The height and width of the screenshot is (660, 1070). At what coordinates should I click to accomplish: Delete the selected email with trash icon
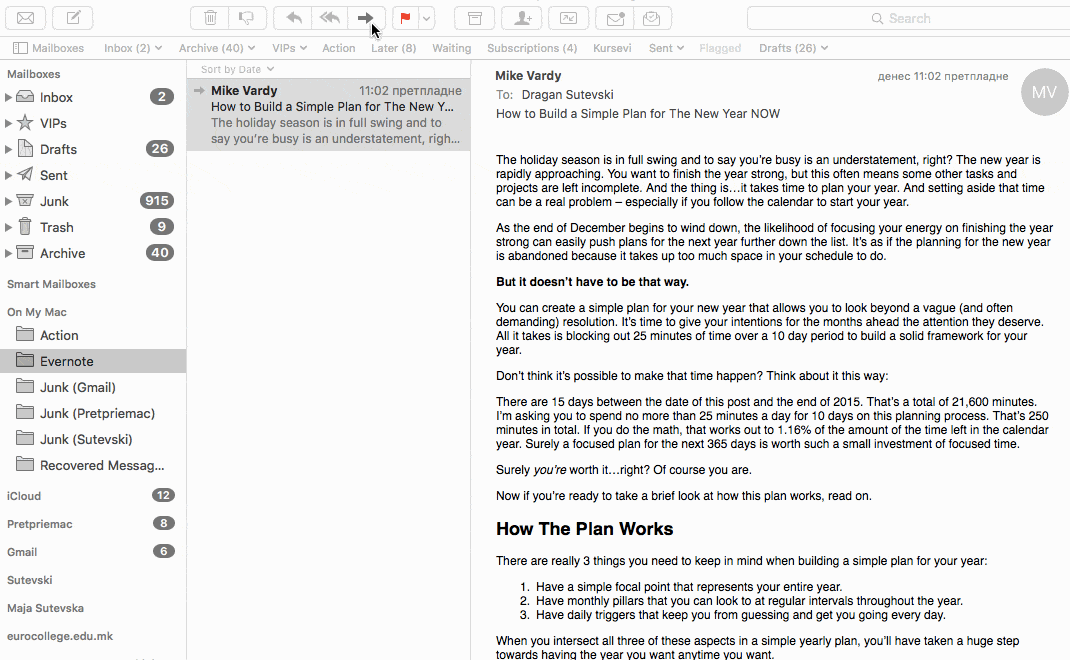[210, 18]
